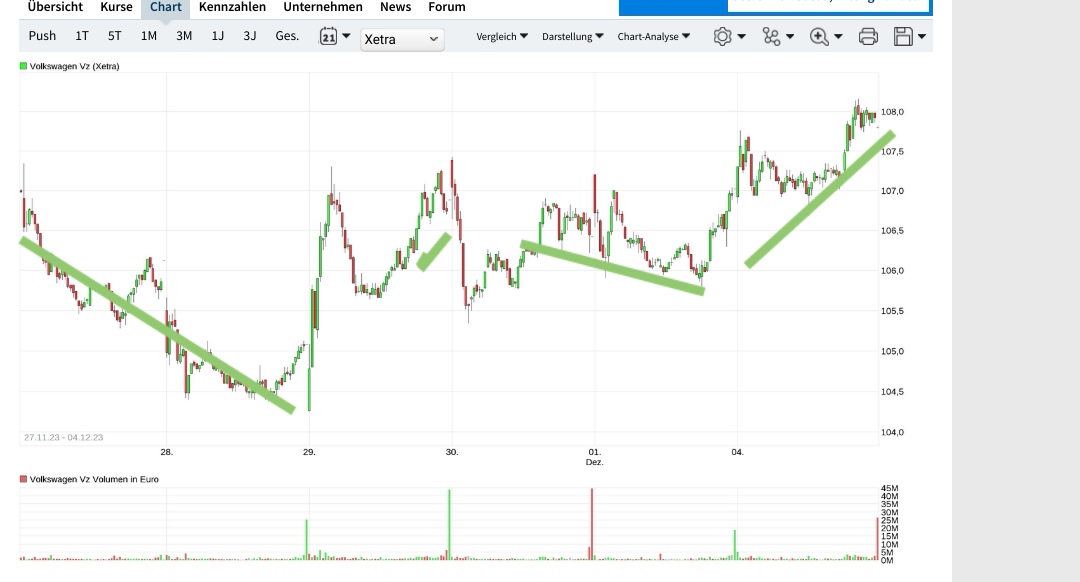
Task: Click the 01. Dez. date axis label
Action: (x=594, y=457)
